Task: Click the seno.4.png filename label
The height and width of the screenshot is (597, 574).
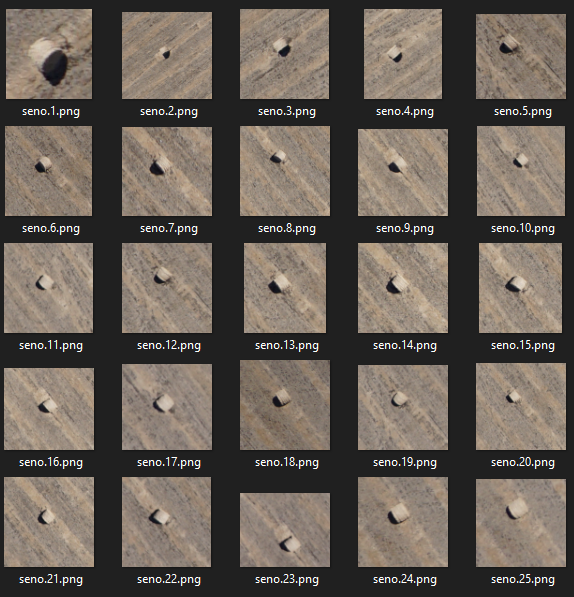Action: 405,112
